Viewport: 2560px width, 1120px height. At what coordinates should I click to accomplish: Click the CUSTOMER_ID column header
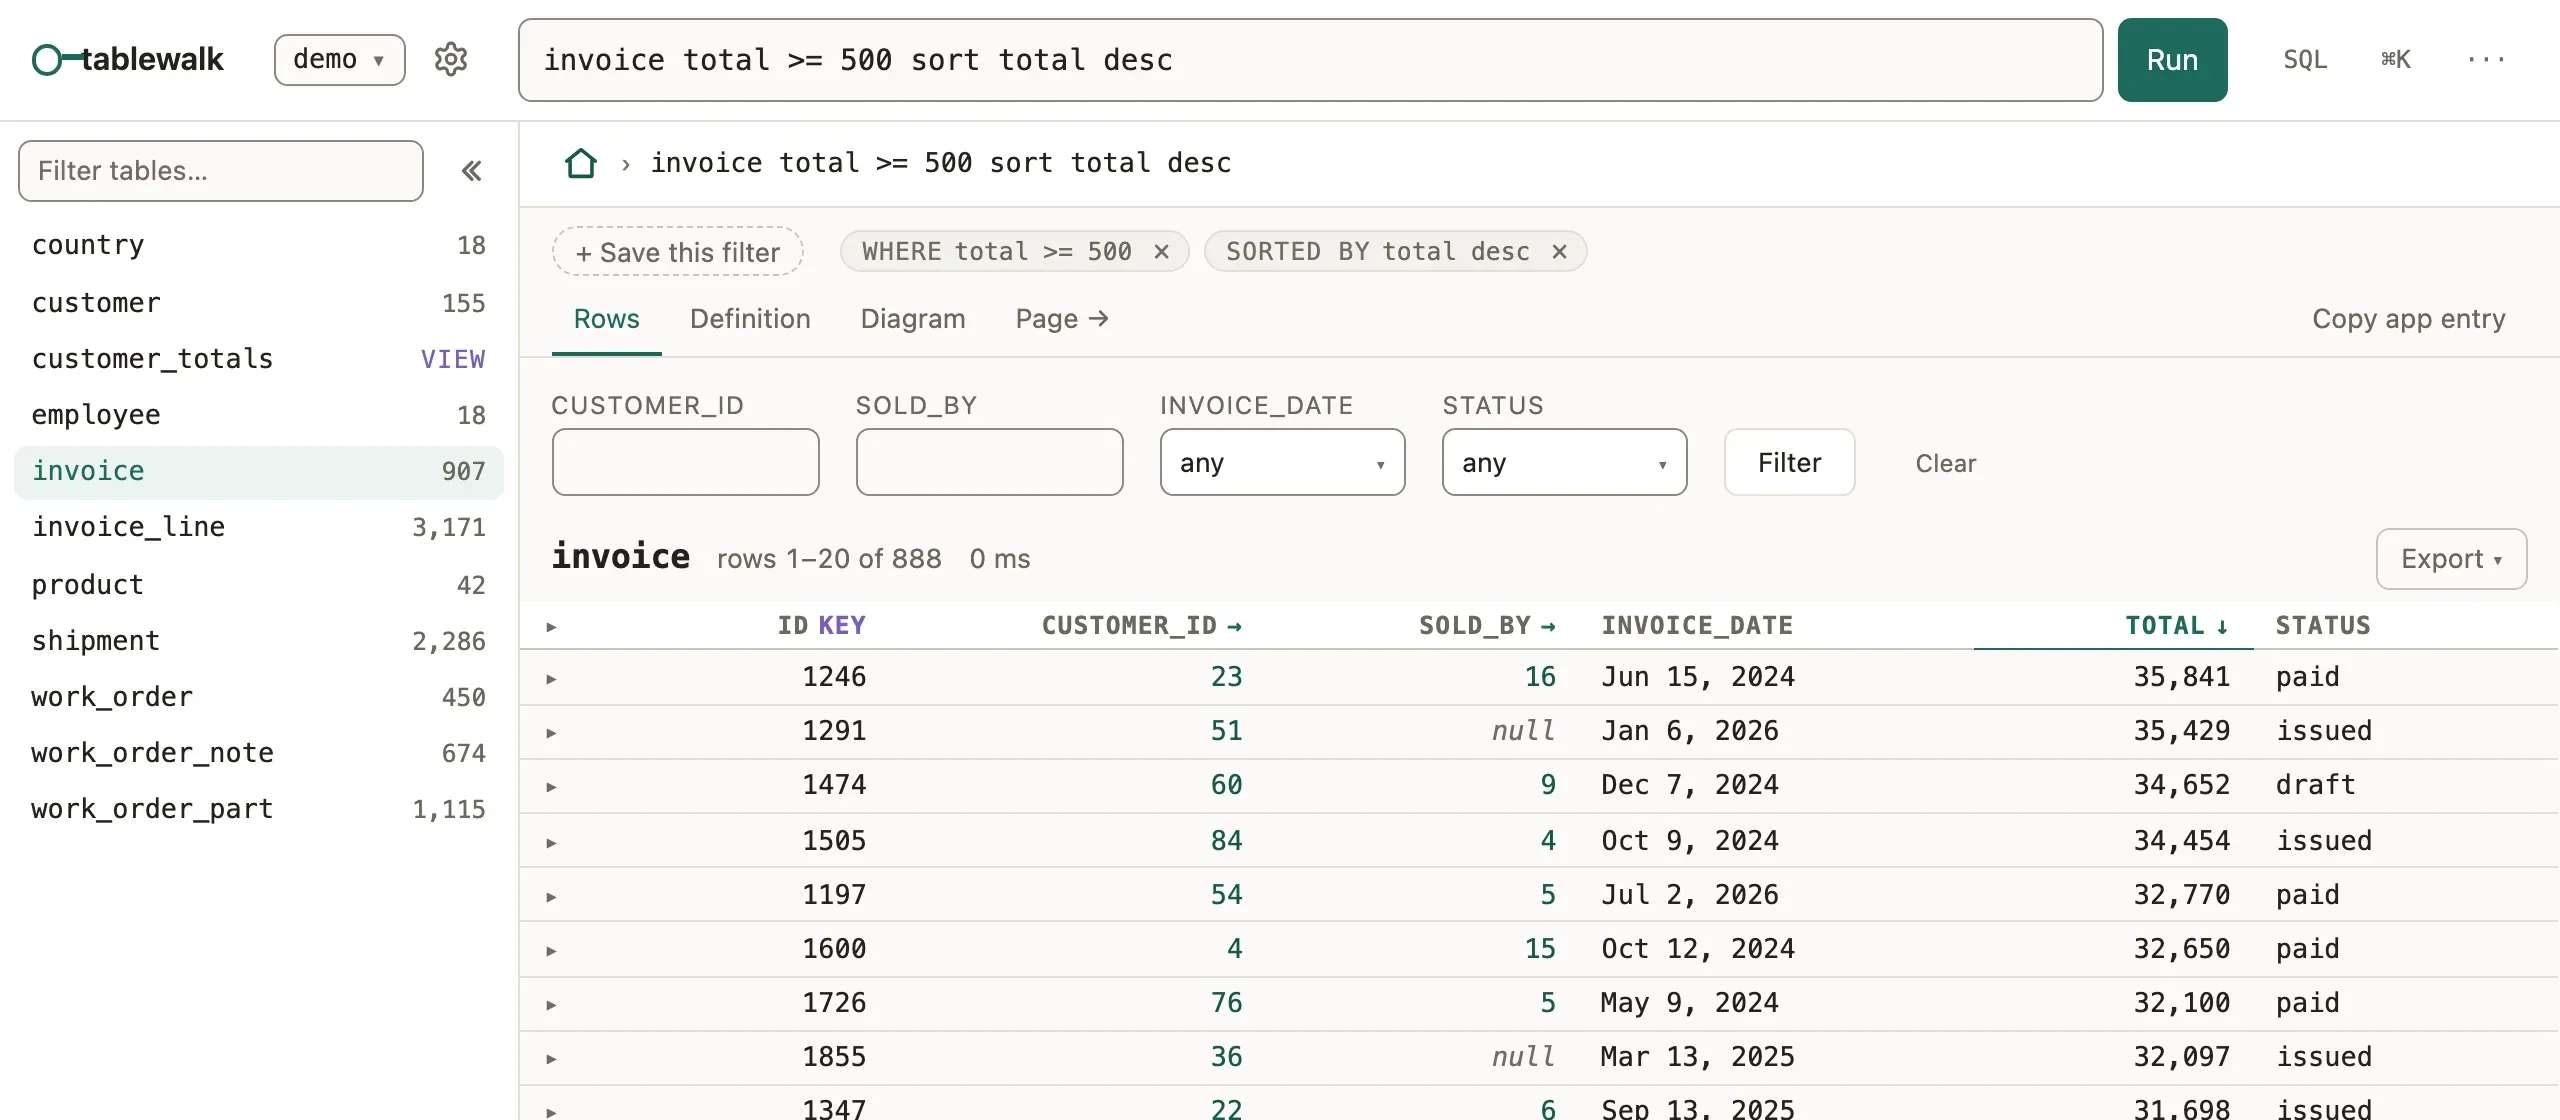tap(1141, 626)
